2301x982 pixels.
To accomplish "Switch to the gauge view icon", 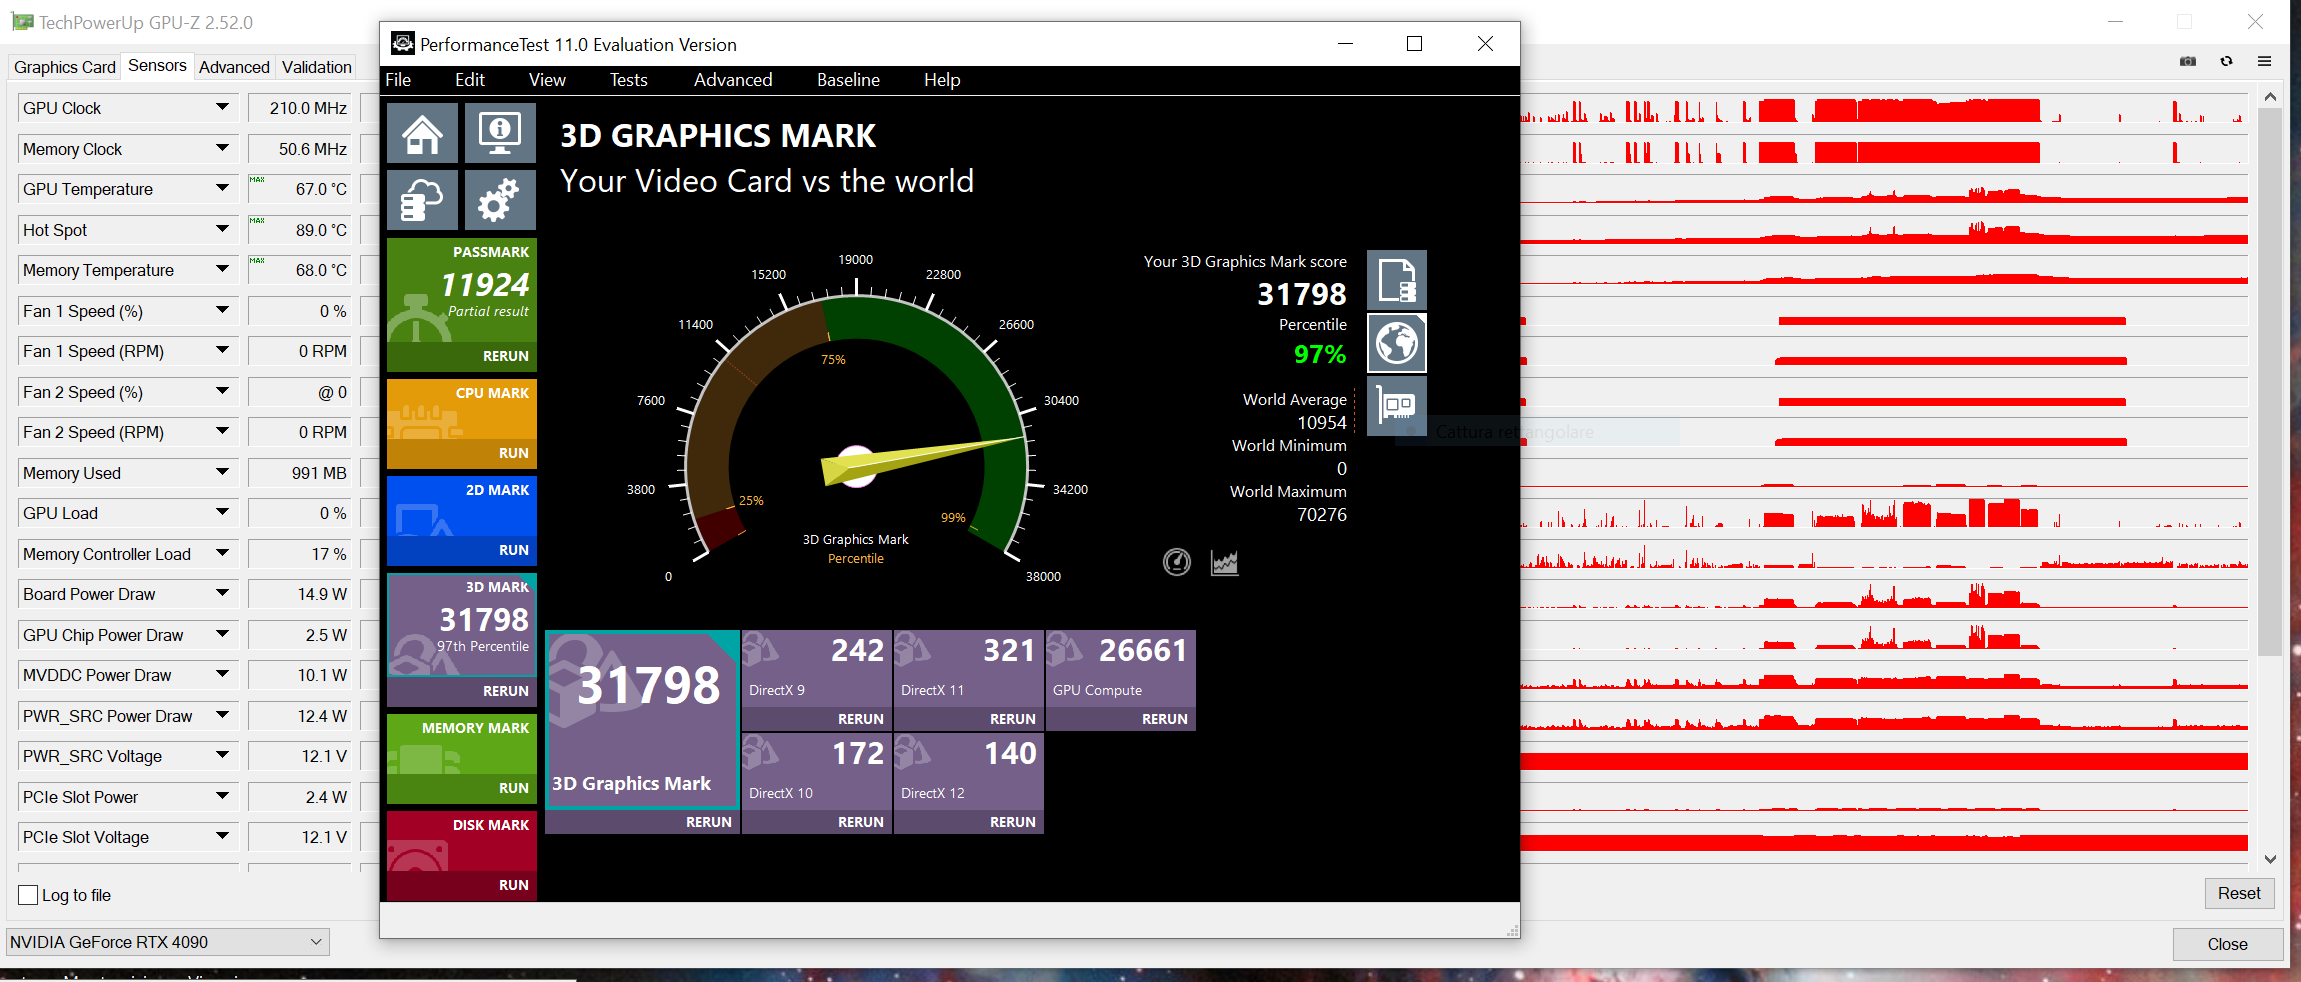I will coord(1177,563).
